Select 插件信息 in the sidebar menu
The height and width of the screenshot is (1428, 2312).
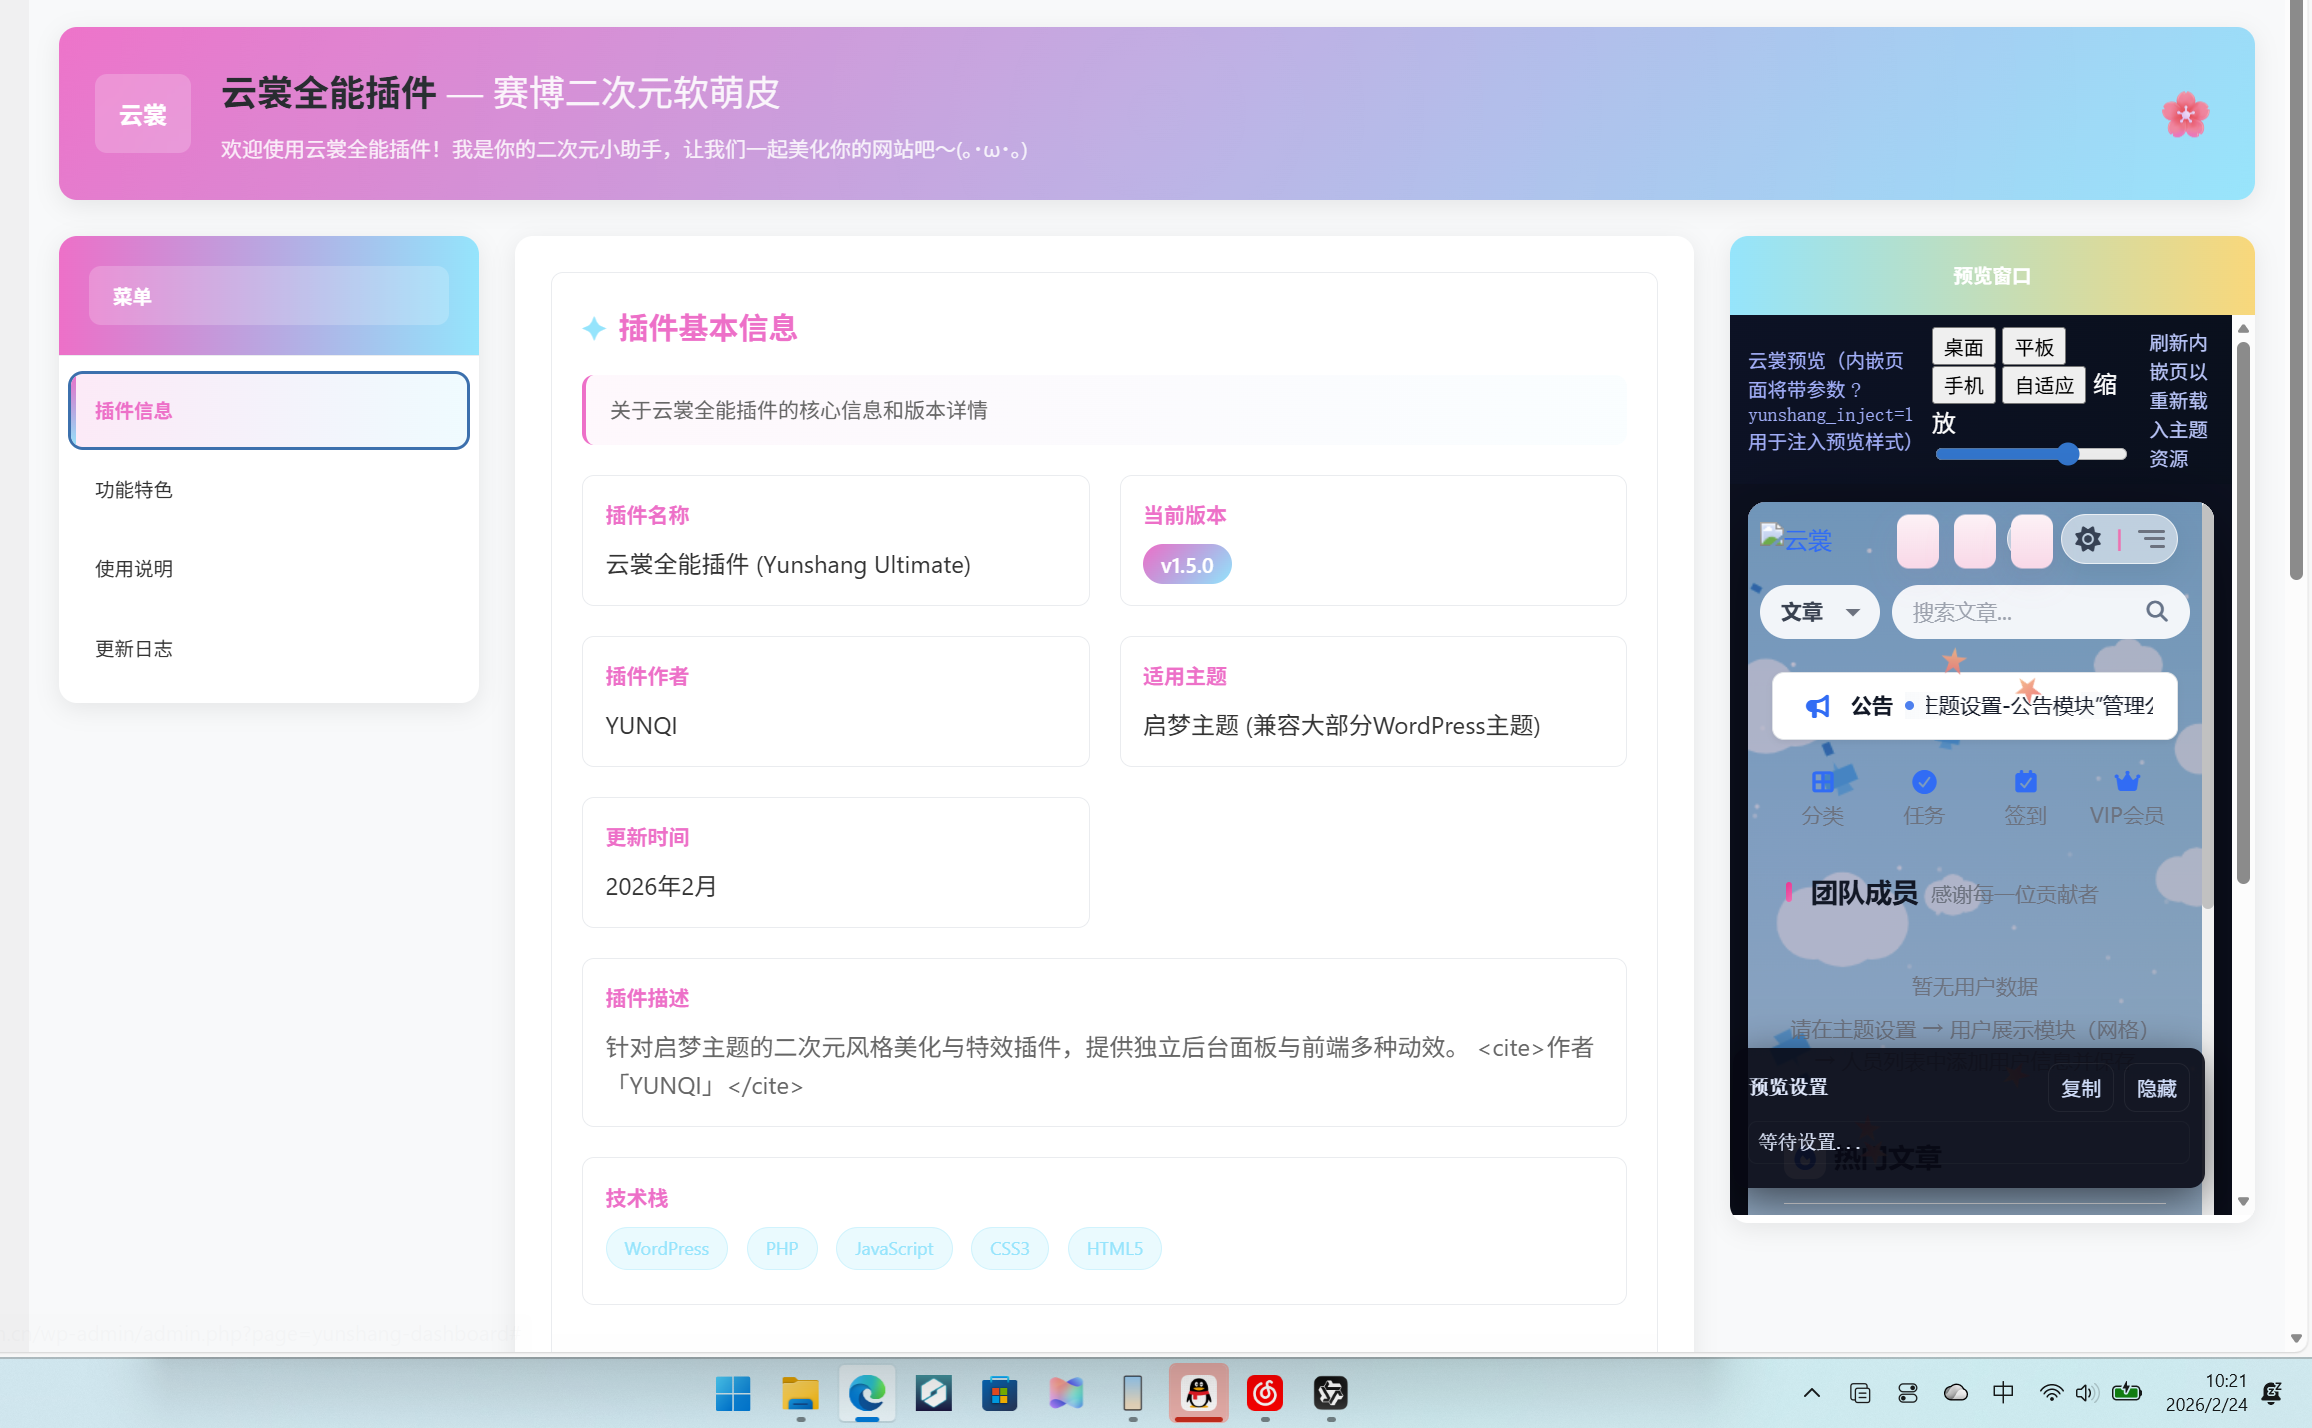tap(269, 411)
